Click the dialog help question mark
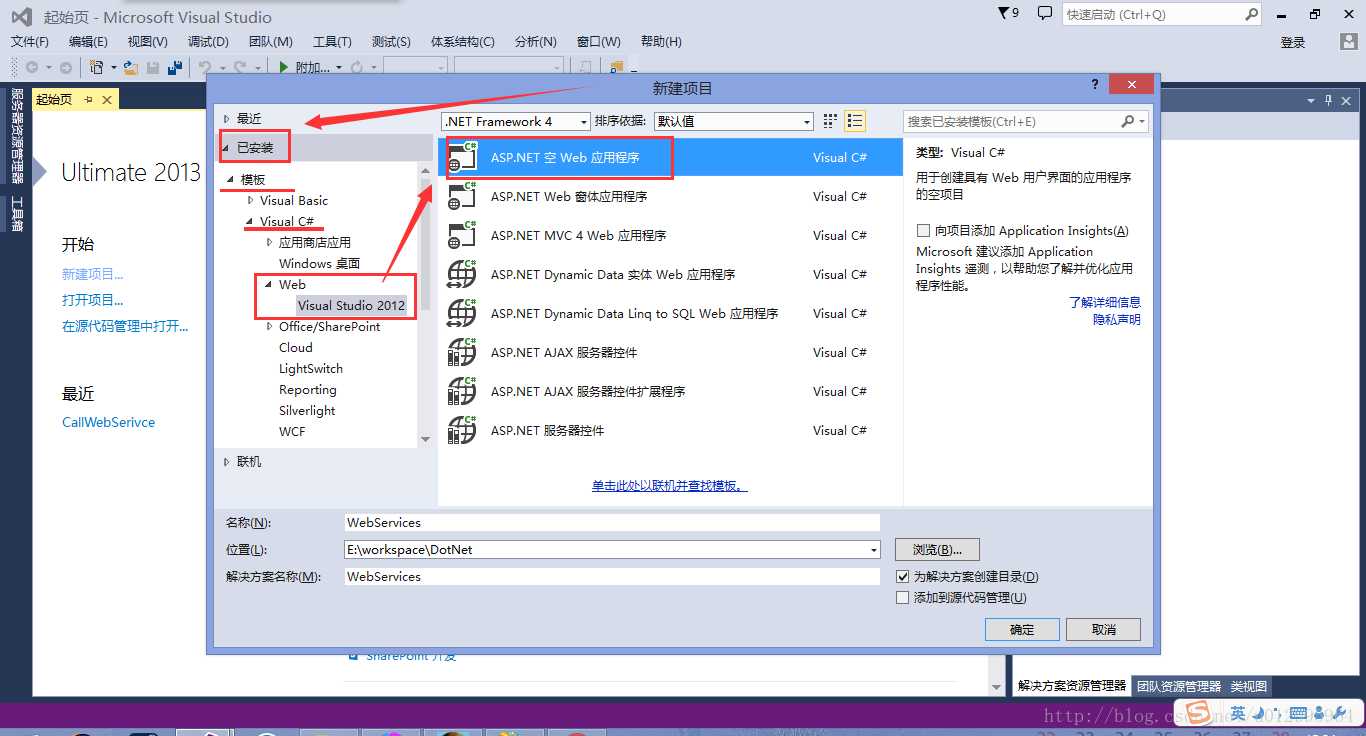 pos(1095,87)
